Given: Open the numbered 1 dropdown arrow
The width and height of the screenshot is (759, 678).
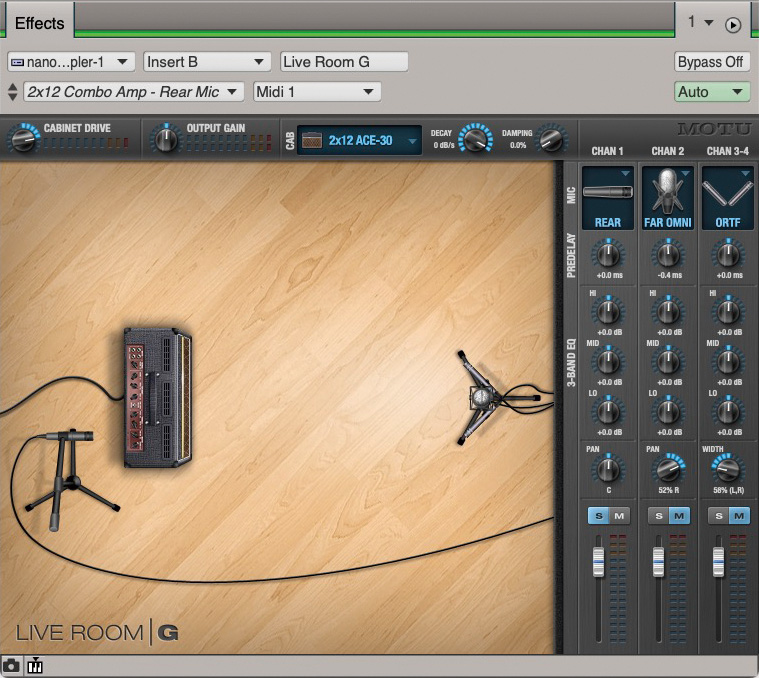Looking at the screenshot, I should [709, 22].
